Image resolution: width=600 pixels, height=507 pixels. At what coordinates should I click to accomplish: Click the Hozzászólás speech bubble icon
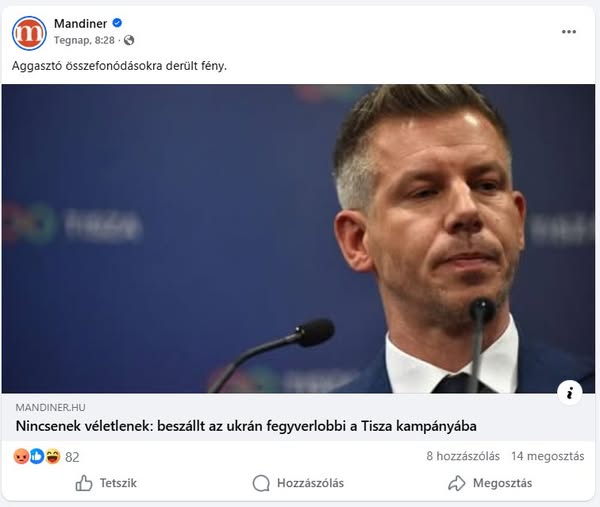click(261, 483)
